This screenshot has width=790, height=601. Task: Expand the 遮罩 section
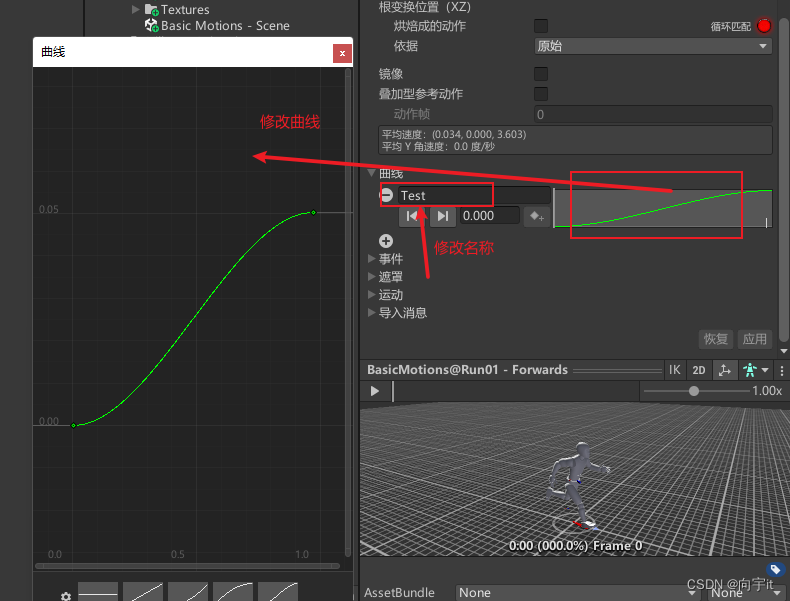[x=371, y=277]
